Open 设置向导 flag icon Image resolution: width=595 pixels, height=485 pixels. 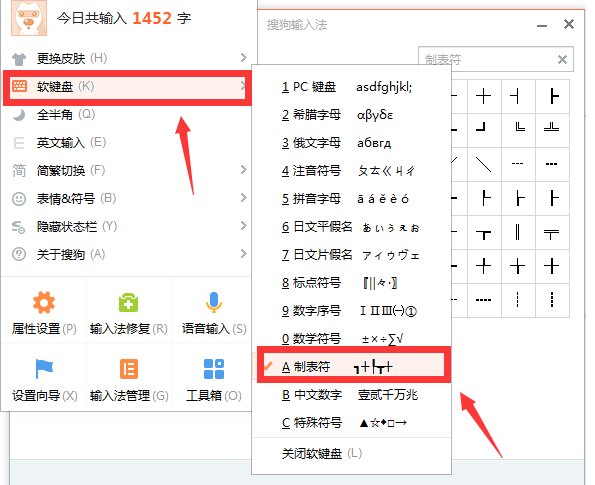44,368
